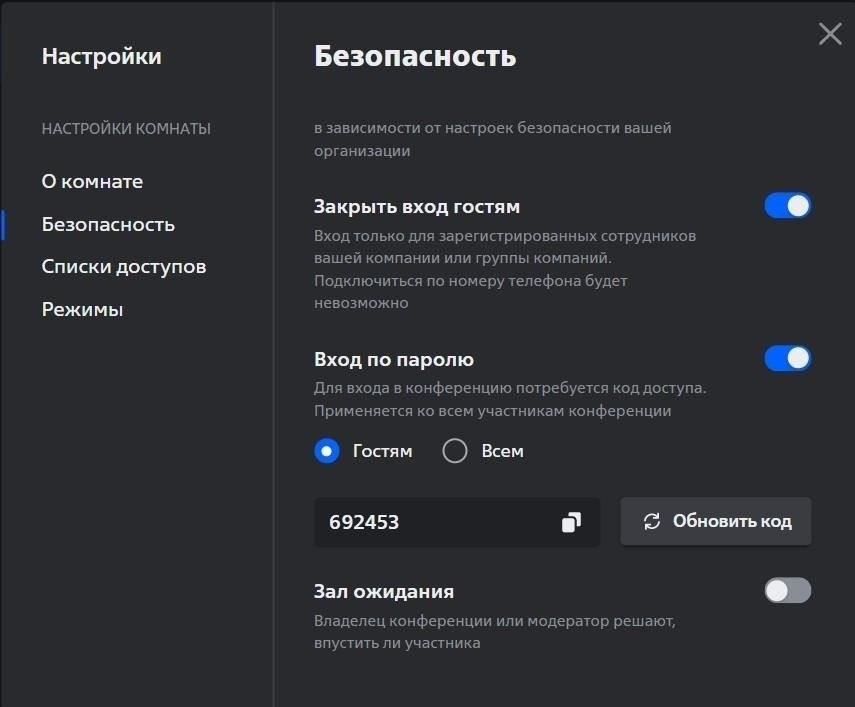Viewport: 855px width, 707px height.
Task: Switch to "Режимы" section
Action: (82, 310)
